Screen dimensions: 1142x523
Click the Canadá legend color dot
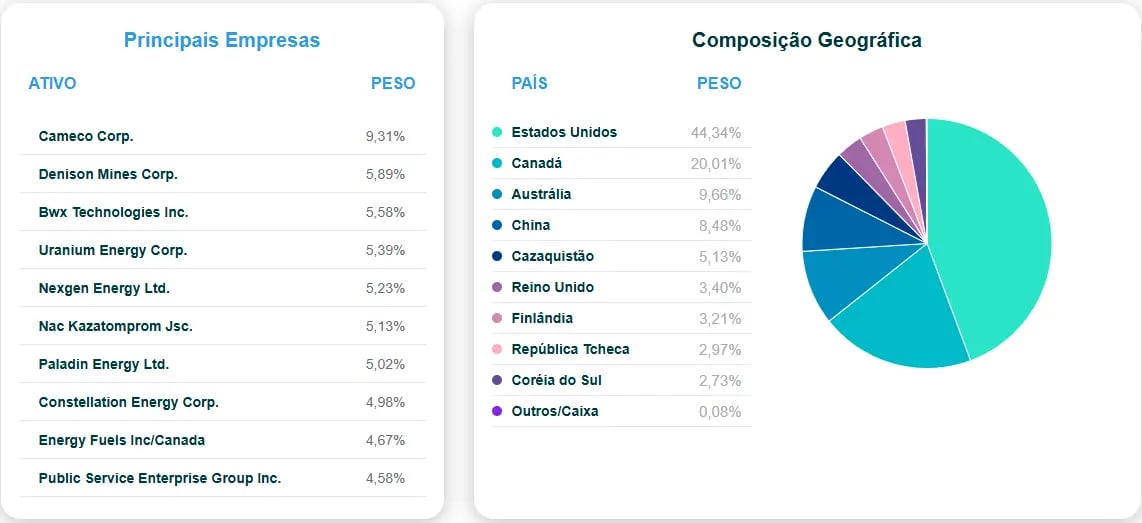point(497,163)
